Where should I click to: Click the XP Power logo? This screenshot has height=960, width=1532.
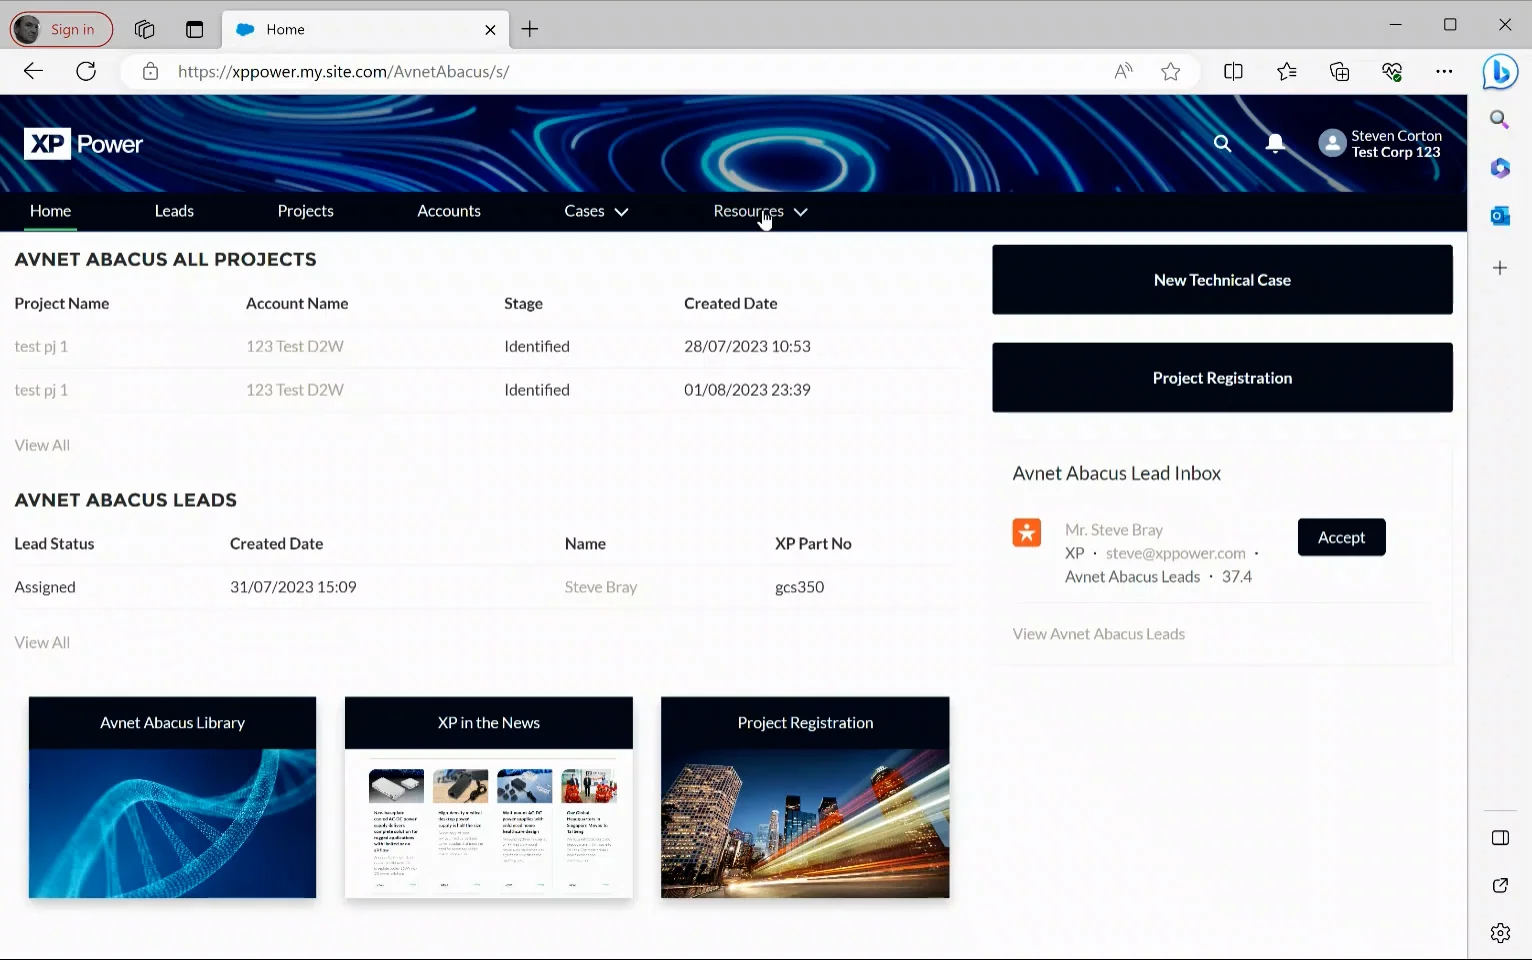click(83, 144)
